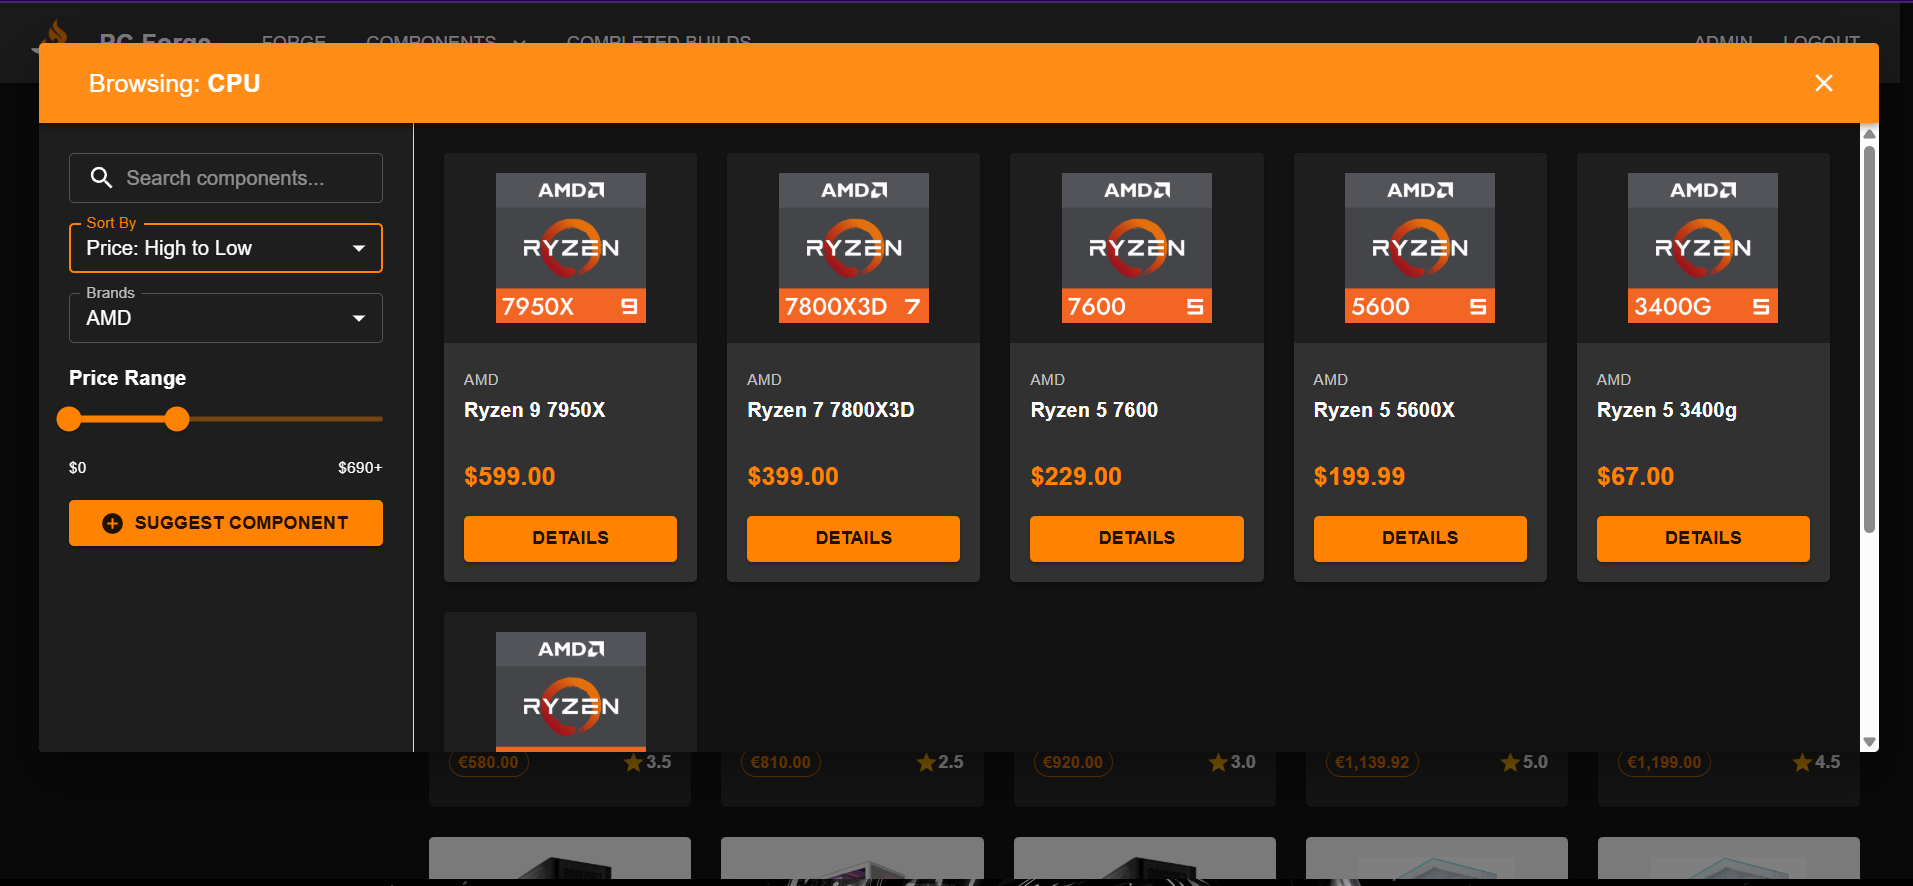
Task: Click the plus icon on Suggest Component
Action: (x=113, y=523)
